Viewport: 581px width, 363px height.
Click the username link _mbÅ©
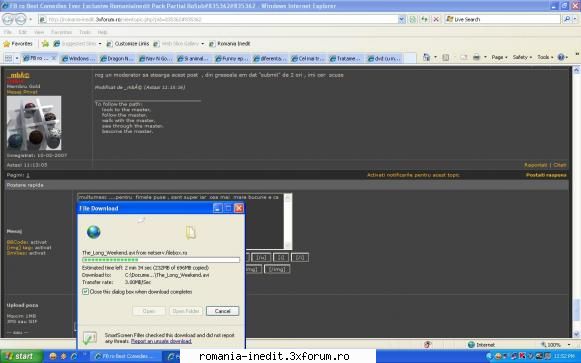19,75
